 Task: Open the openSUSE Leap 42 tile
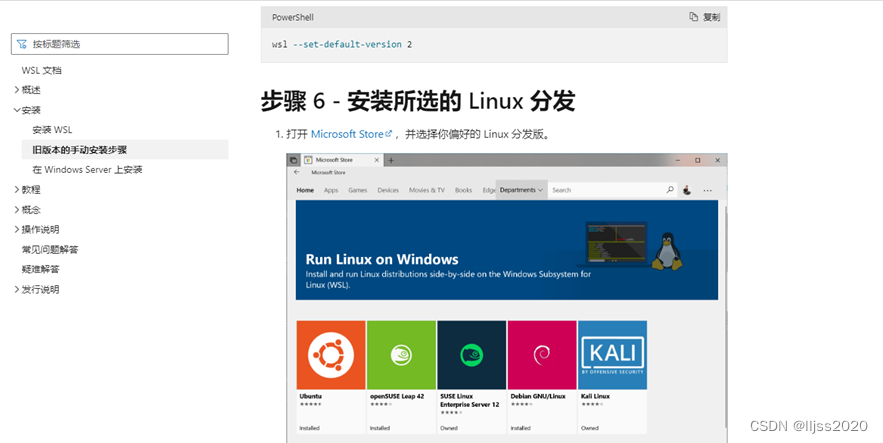tap(402, 378)
